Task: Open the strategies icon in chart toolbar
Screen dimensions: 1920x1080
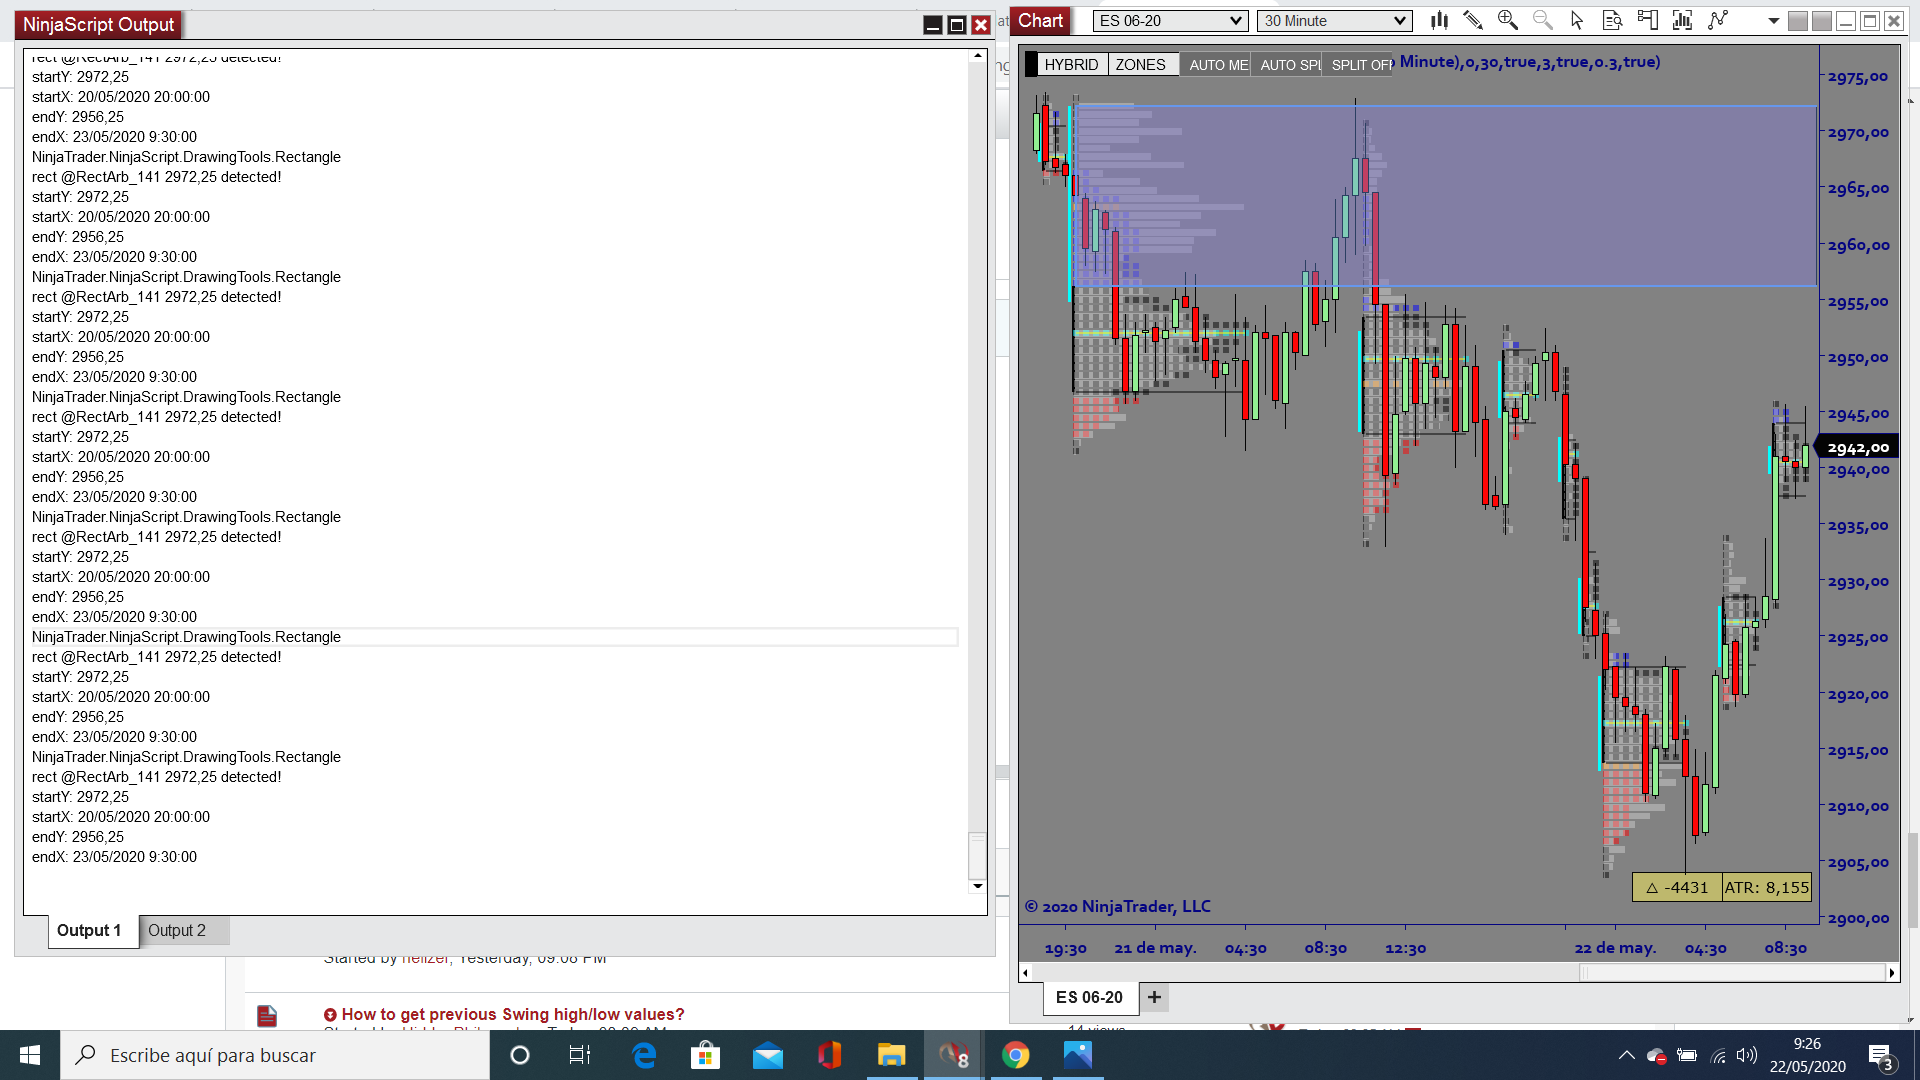Action: (1718, 20)
